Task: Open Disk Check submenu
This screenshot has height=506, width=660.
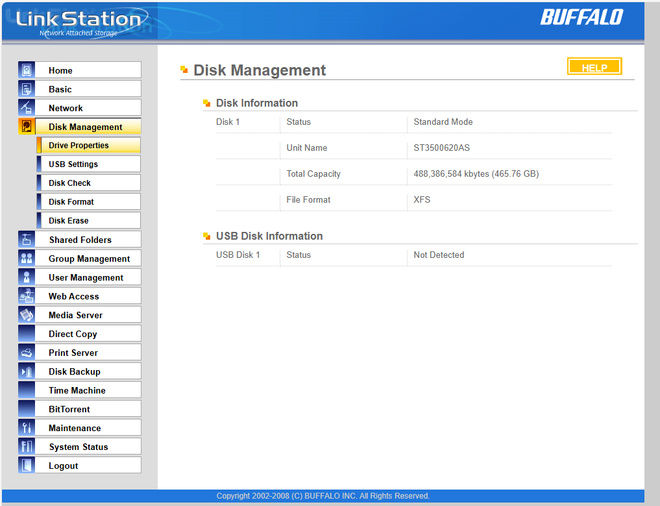Action: coord(89,183)
